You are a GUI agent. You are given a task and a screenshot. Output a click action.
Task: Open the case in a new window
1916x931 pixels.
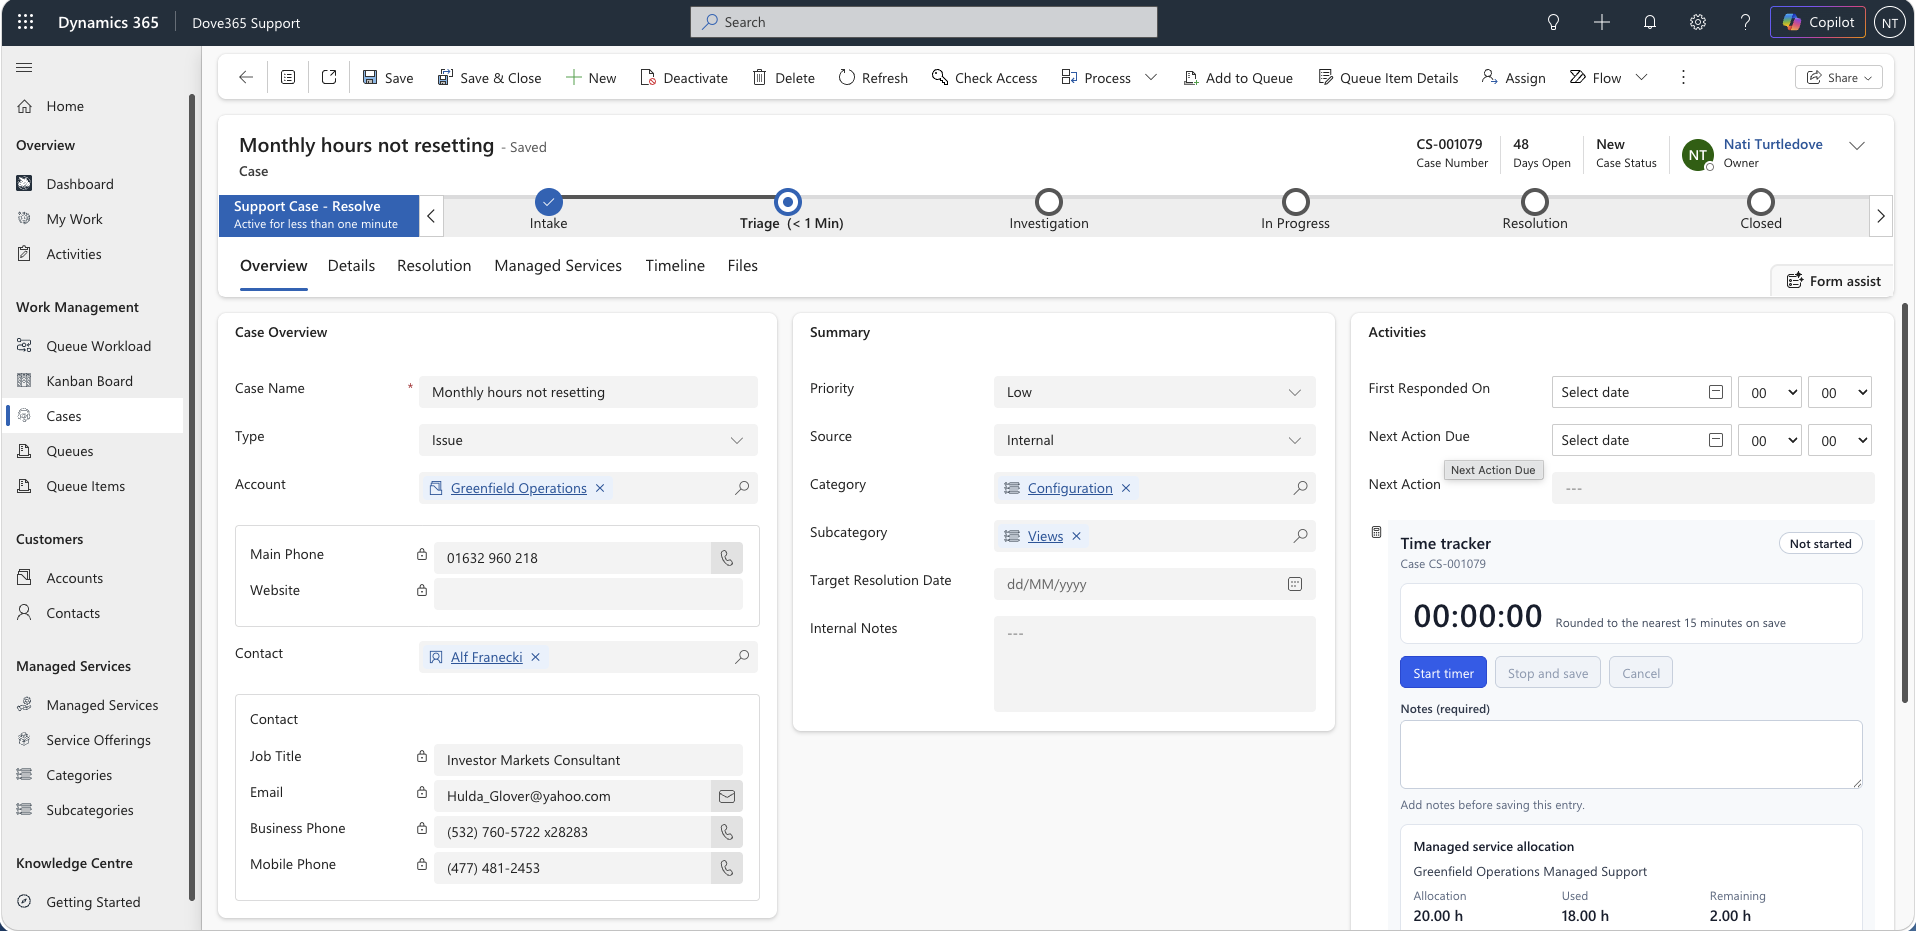tap(329, 77)
